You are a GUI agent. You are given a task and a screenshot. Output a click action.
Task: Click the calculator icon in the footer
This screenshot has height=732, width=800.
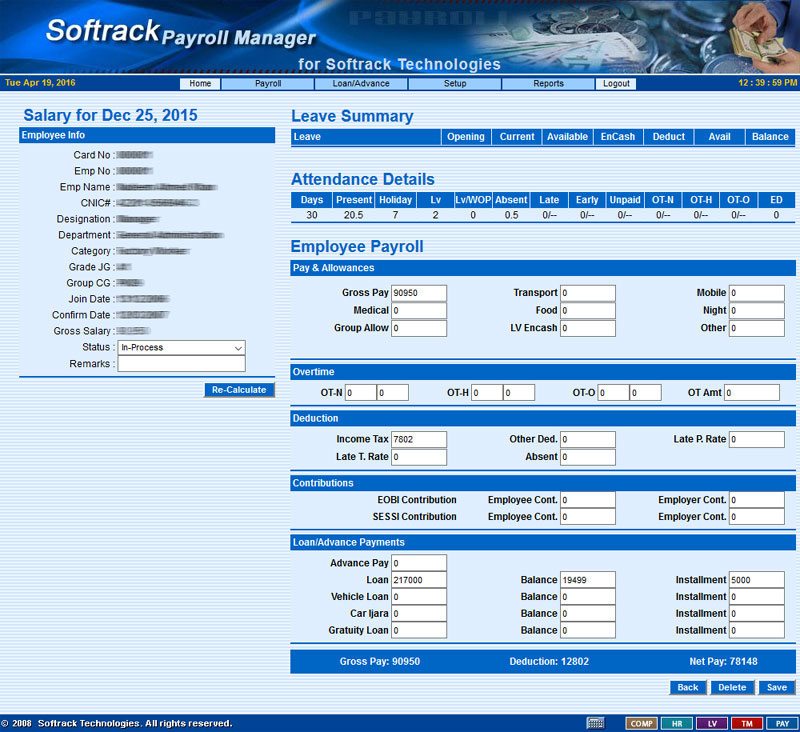click(x=595, y=723)
